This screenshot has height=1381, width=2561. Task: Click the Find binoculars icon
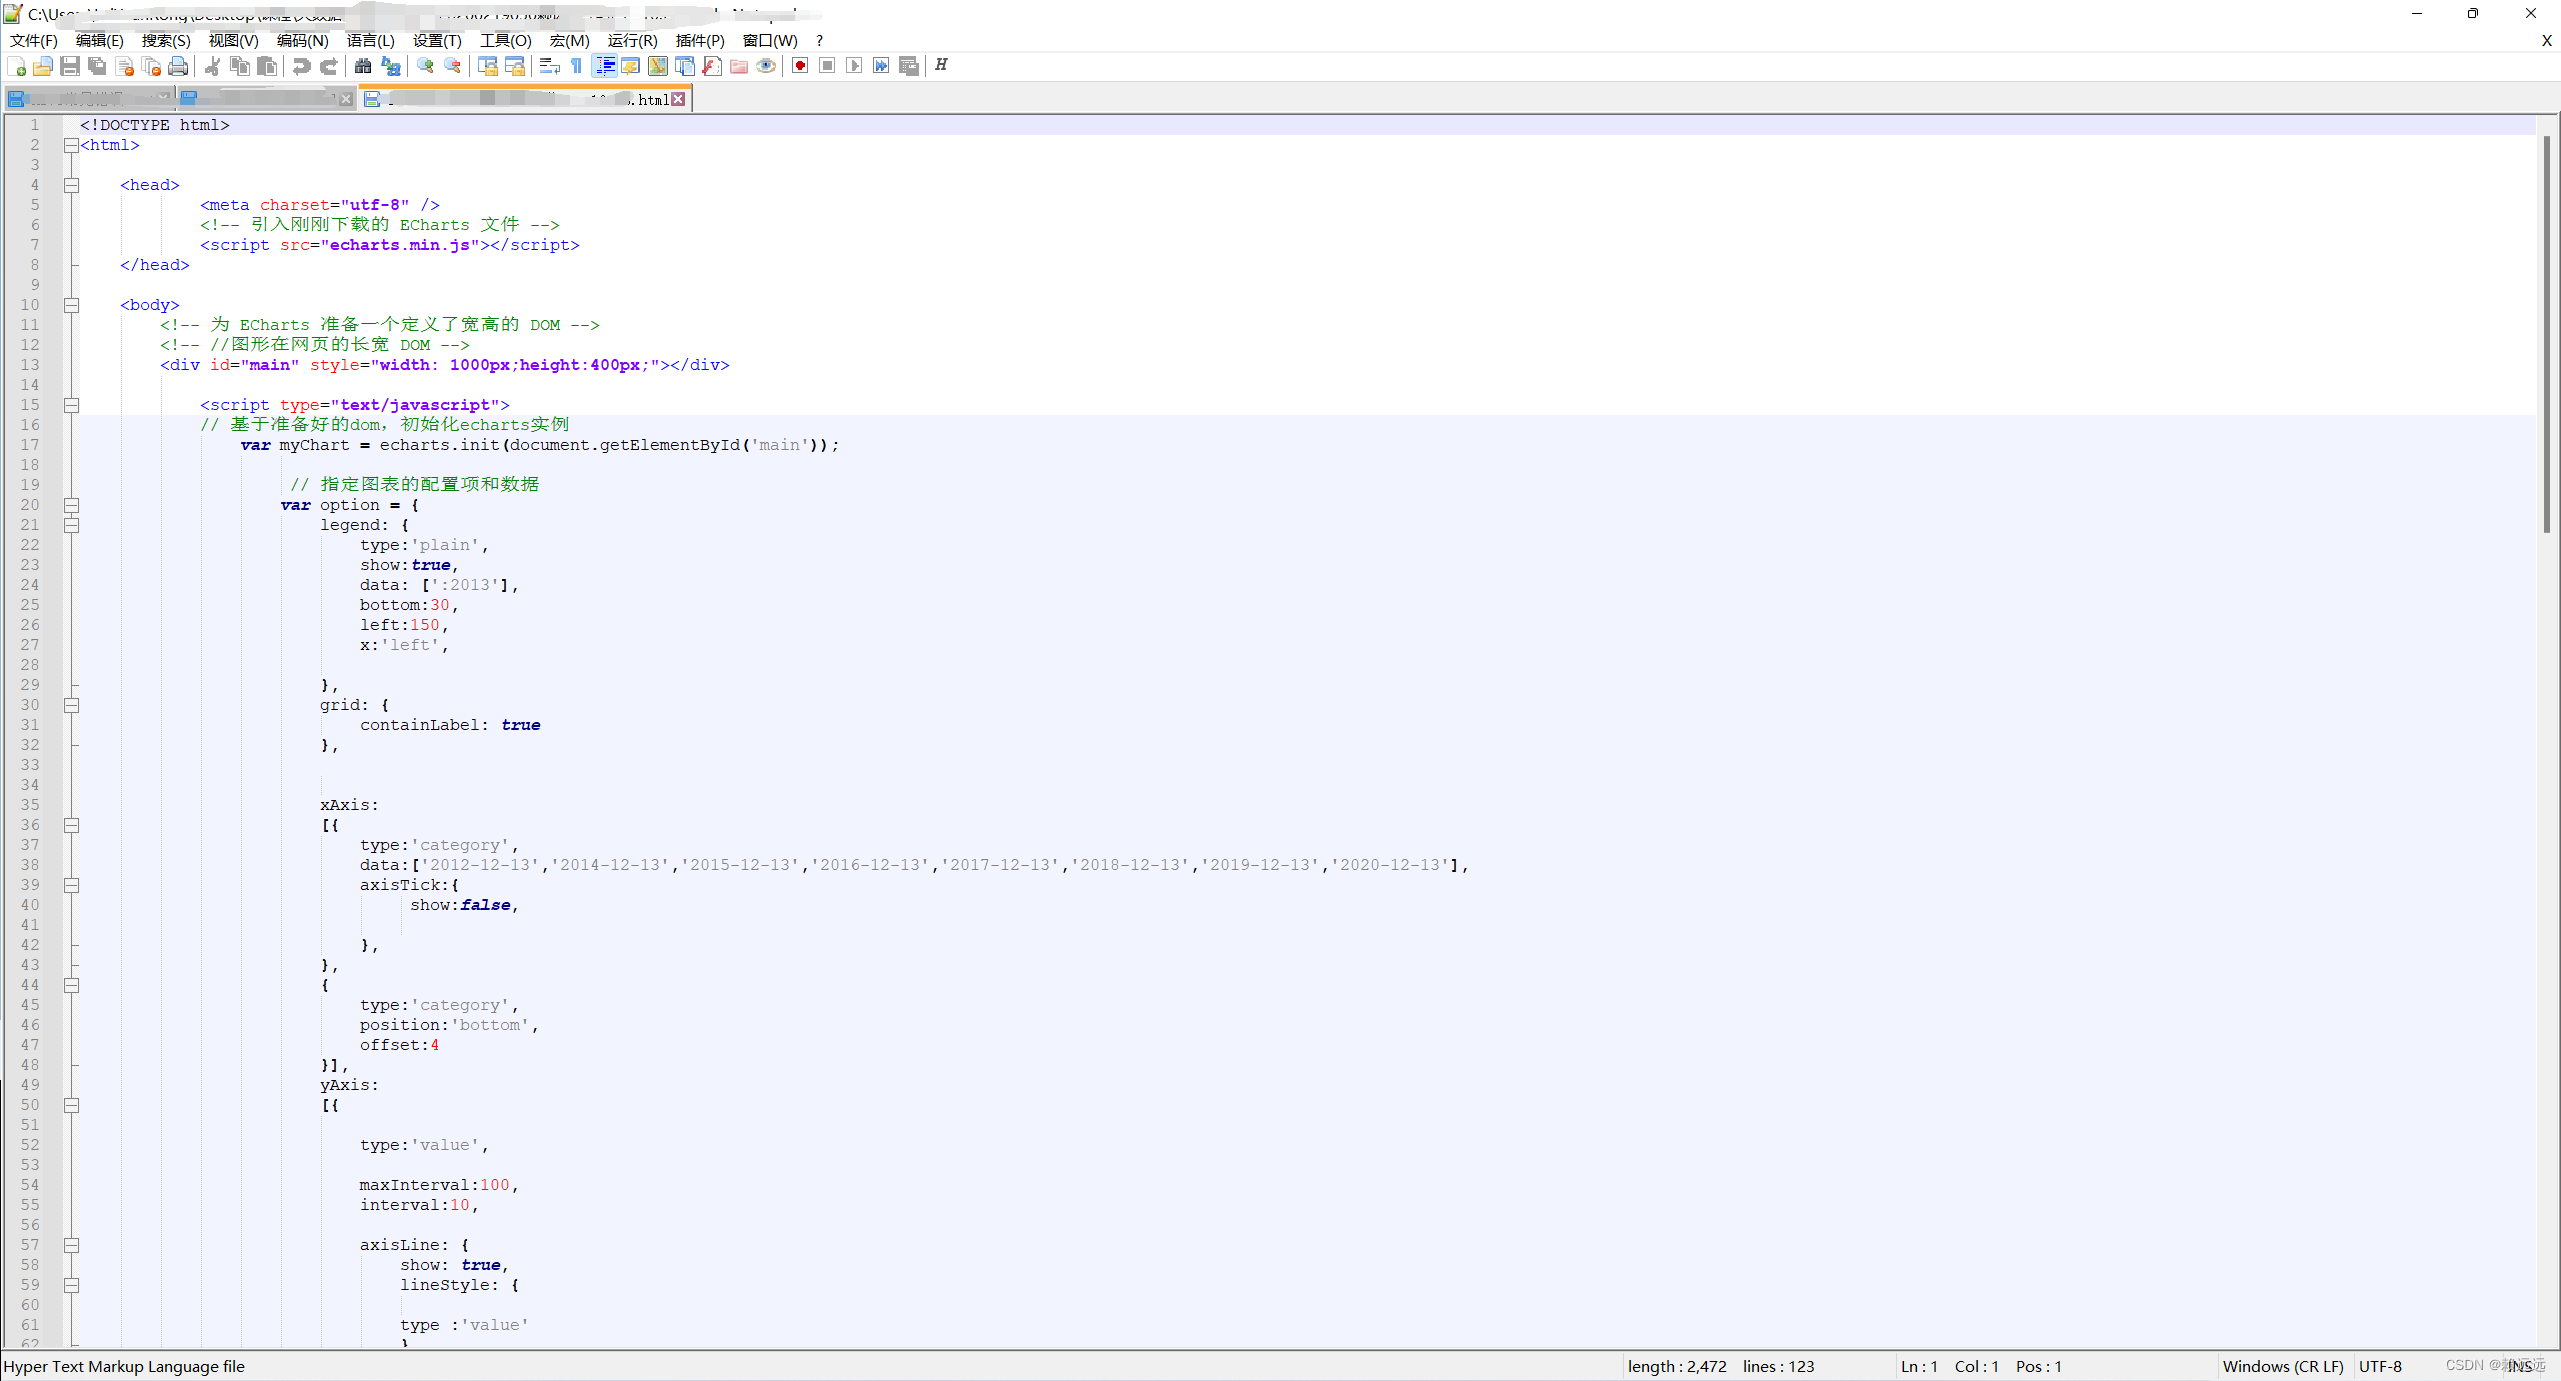(x=363, y=66)
